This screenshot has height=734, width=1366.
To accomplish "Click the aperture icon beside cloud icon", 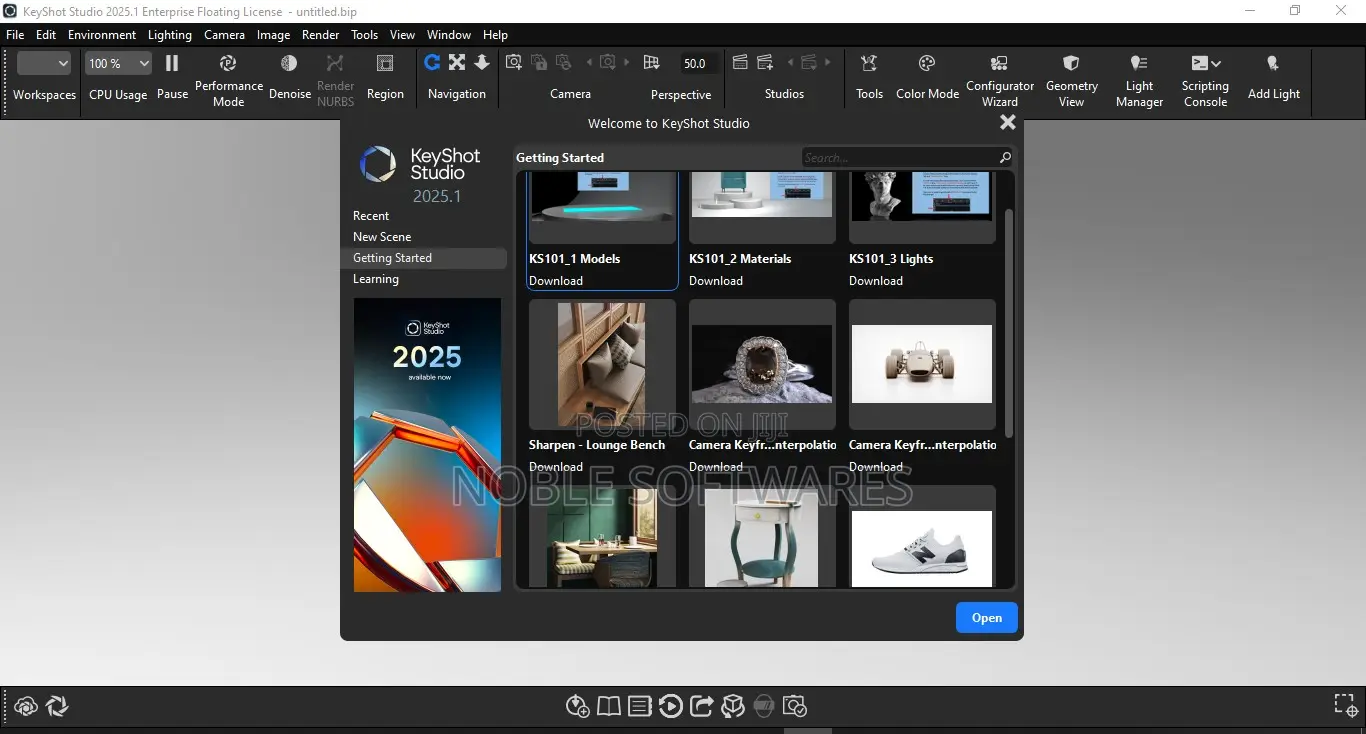I will point(57,706).
